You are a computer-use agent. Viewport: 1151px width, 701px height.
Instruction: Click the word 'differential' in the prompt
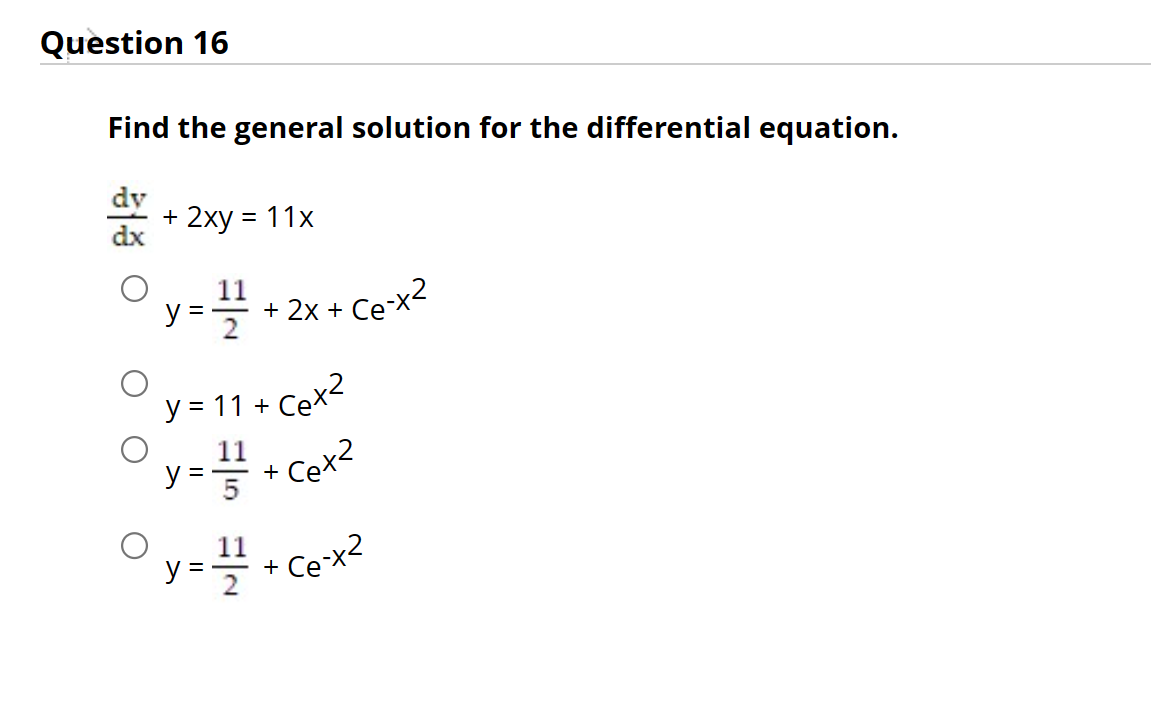668,128
